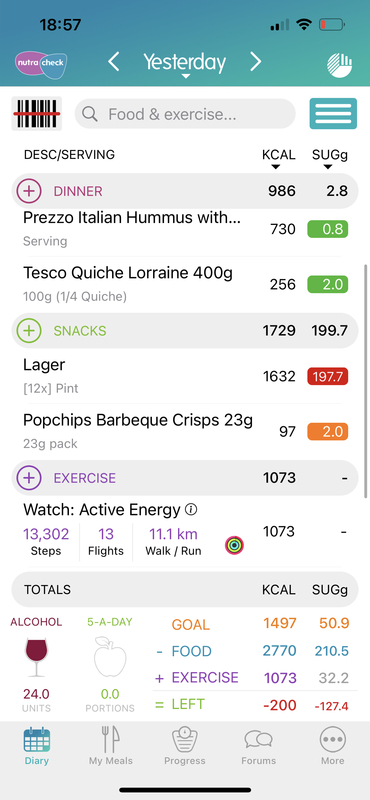Open the activity rings icon
Viewport: 370px width, 800px height.
point(234,545)
